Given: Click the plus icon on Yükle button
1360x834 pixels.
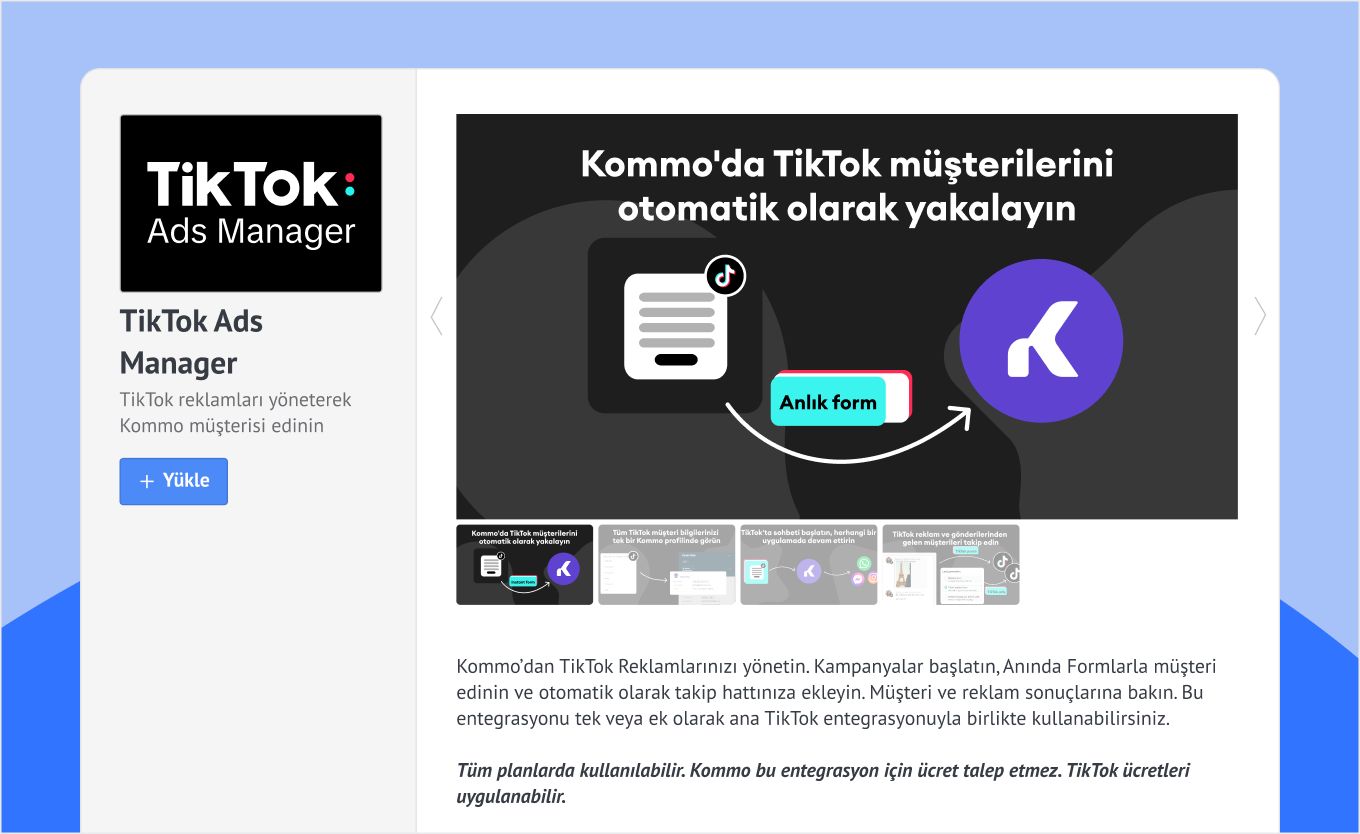Looking at the screenshot, I should coord(147,481).
